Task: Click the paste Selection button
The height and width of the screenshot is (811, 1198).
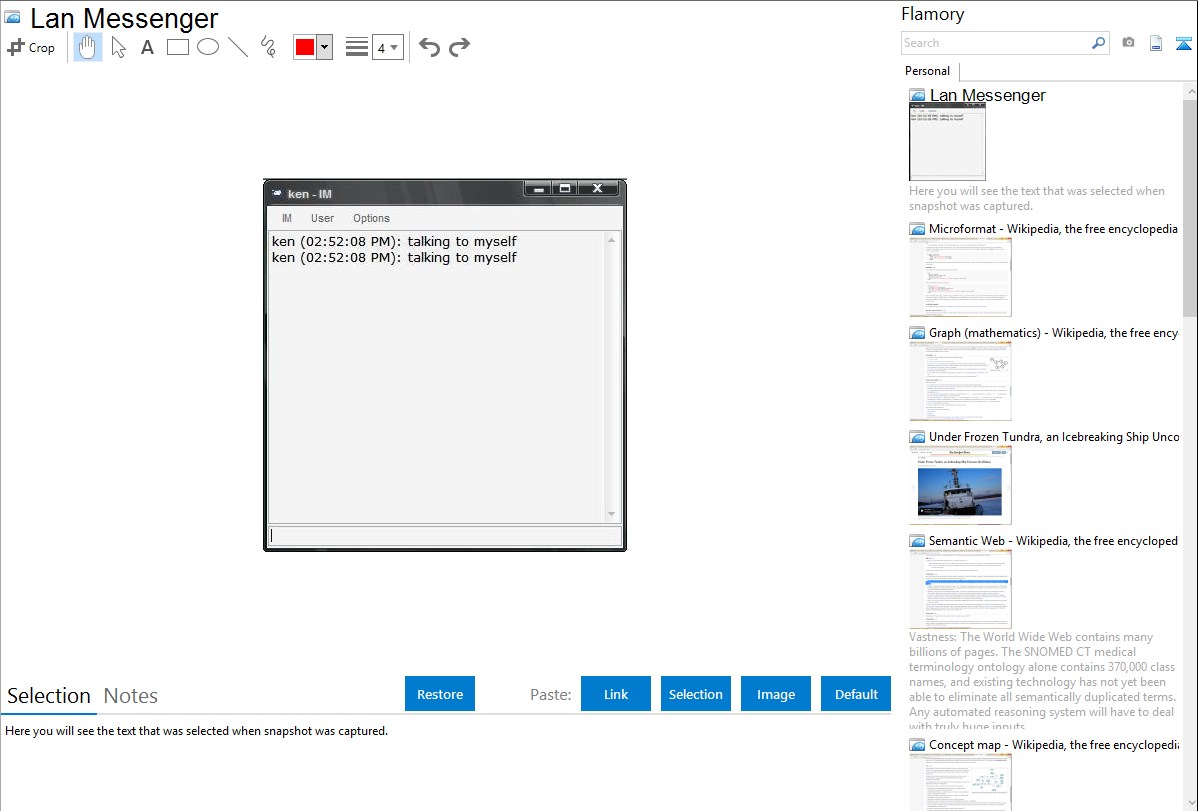Action: click(696, 694)
